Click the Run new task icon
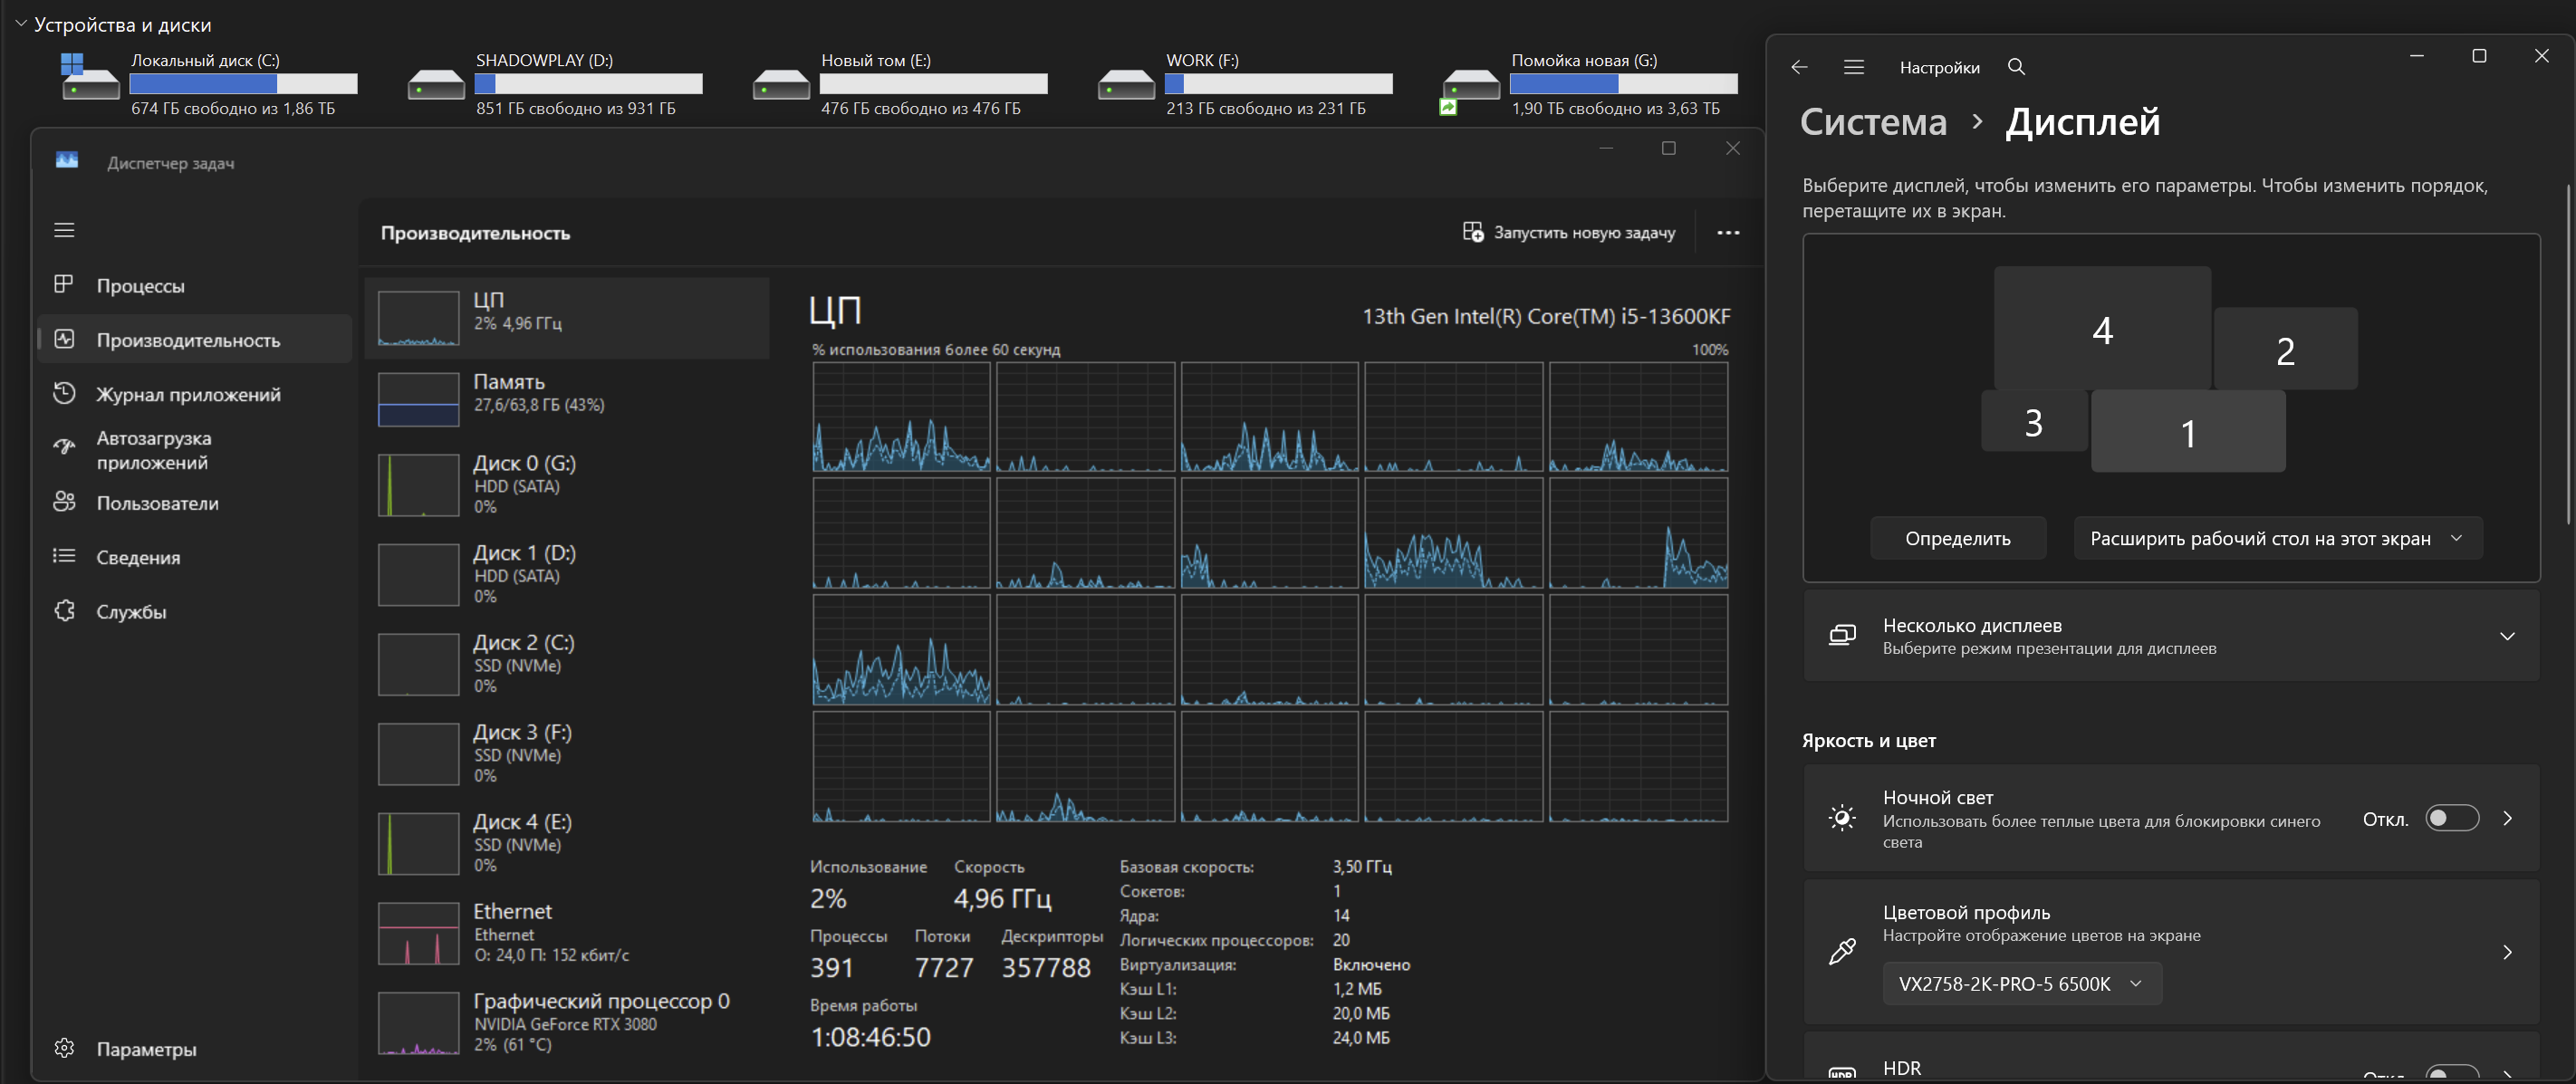The height and width of the screenshot is (1084, 2576). click(1472, 232)
